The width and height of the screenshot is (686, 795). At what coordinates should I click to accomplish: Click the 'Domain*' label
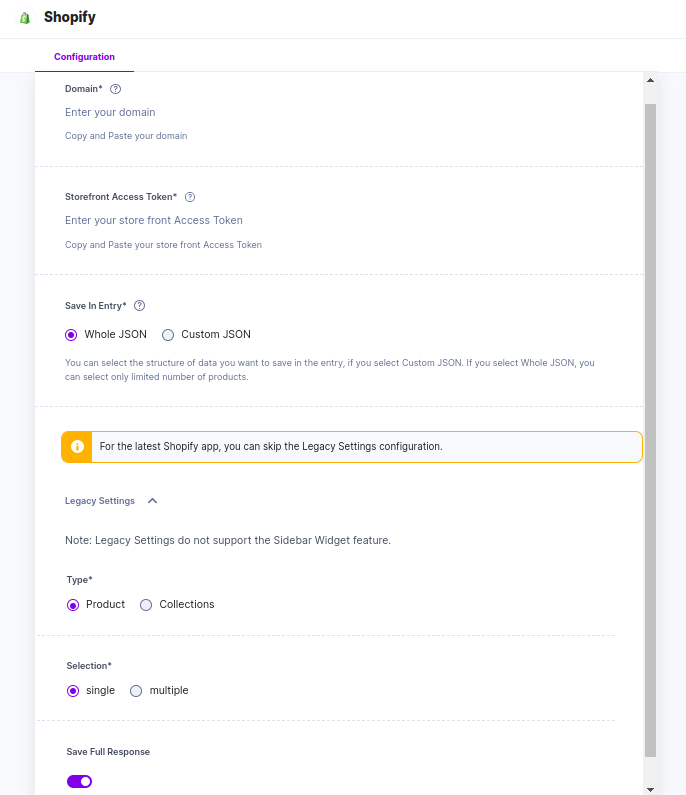click(84, 89)
